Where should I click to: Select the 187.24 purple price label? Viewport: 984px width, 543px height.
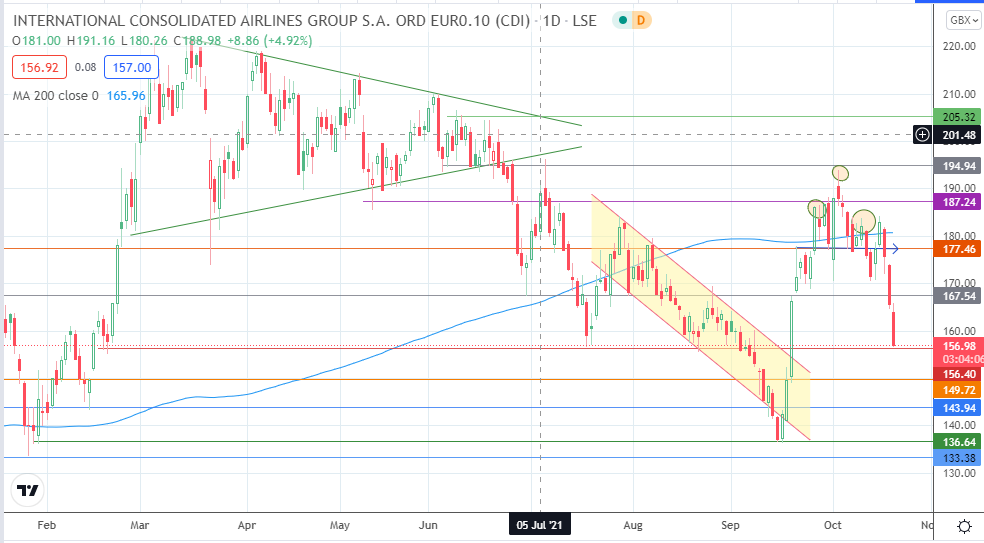pos(958,202)
